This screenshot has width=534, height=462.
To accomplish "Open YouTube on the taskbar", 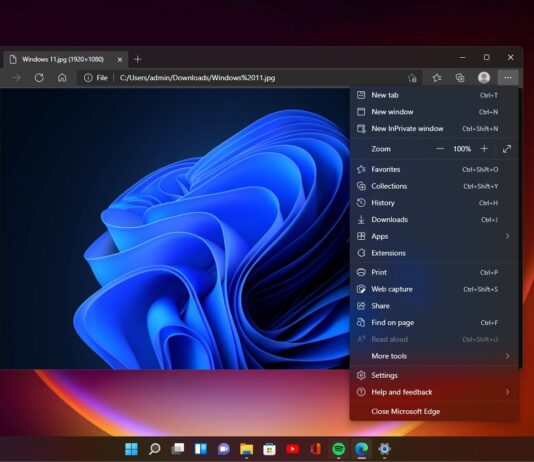I will 293,449.
